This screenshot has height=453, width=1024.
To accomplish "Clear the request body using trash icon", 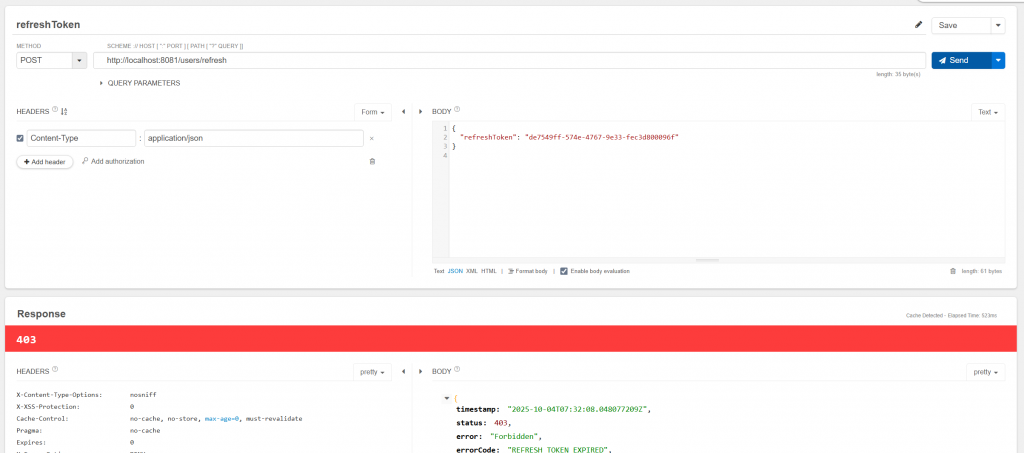I will point(953,271).
